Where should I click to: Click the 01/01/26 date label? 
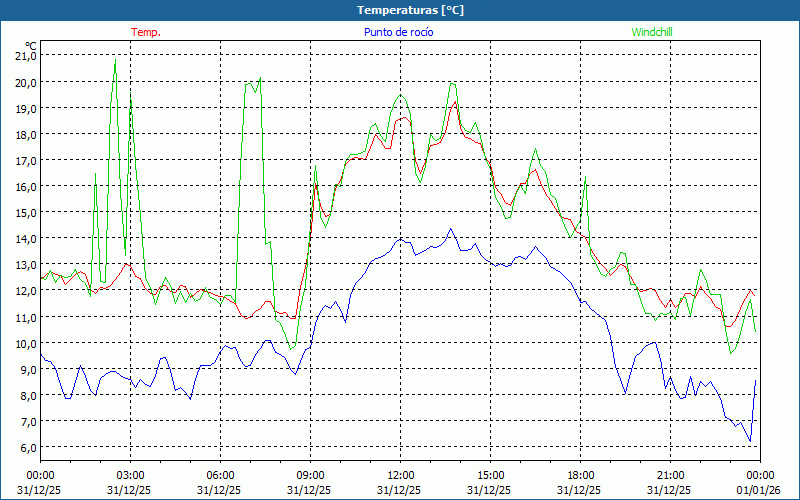coord(760,490)
